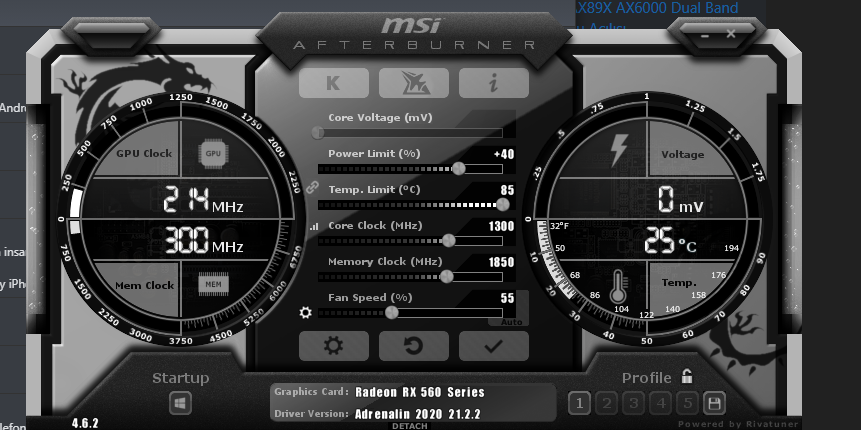Click the 300 MHz memory clock readout

[204, 241]
